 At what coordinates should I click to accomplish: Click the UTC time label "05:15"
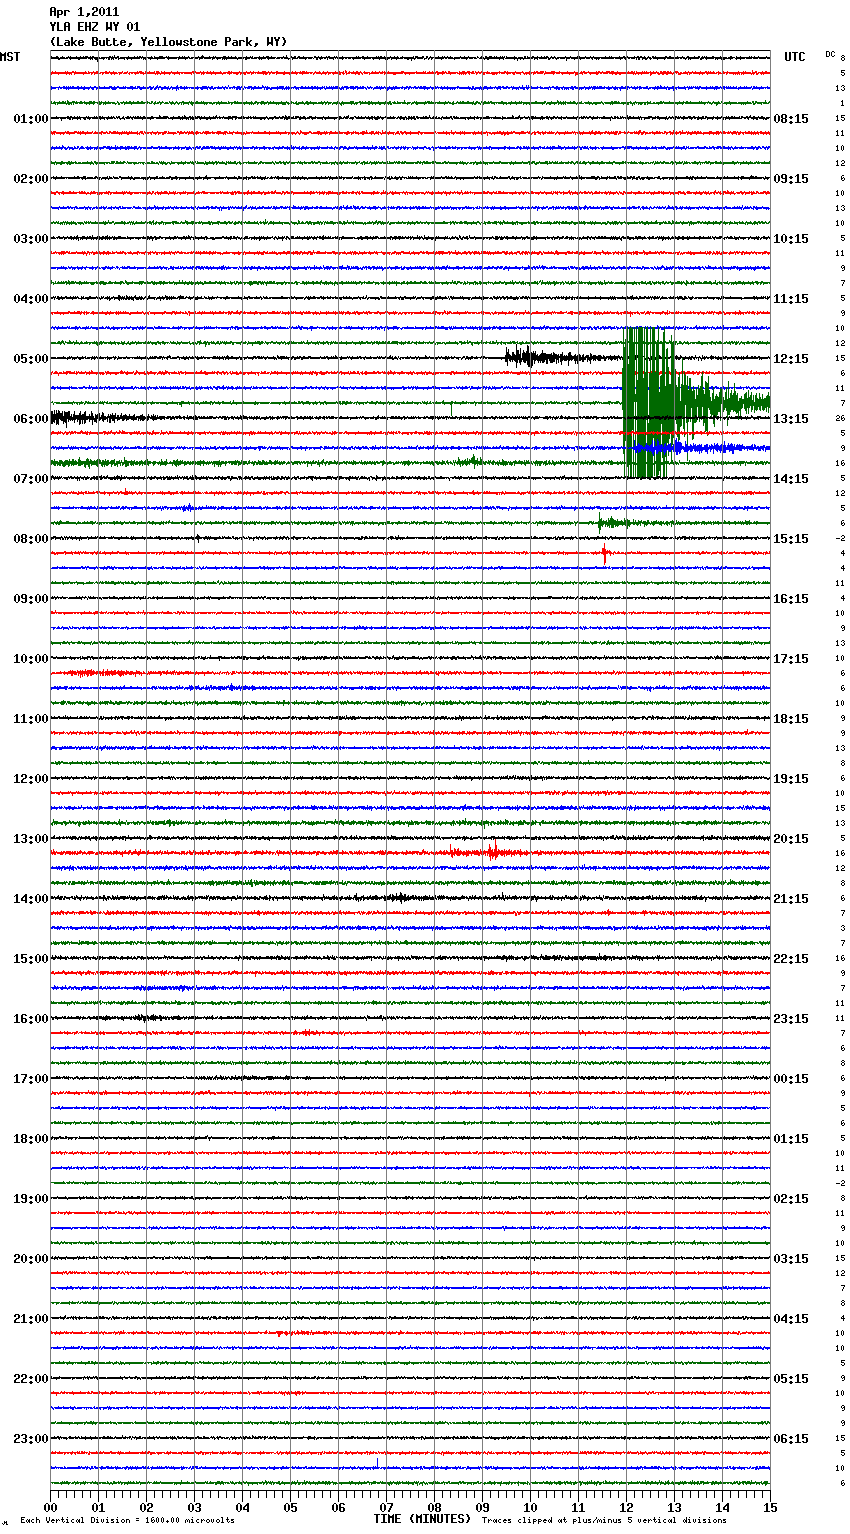[791, 1379]
